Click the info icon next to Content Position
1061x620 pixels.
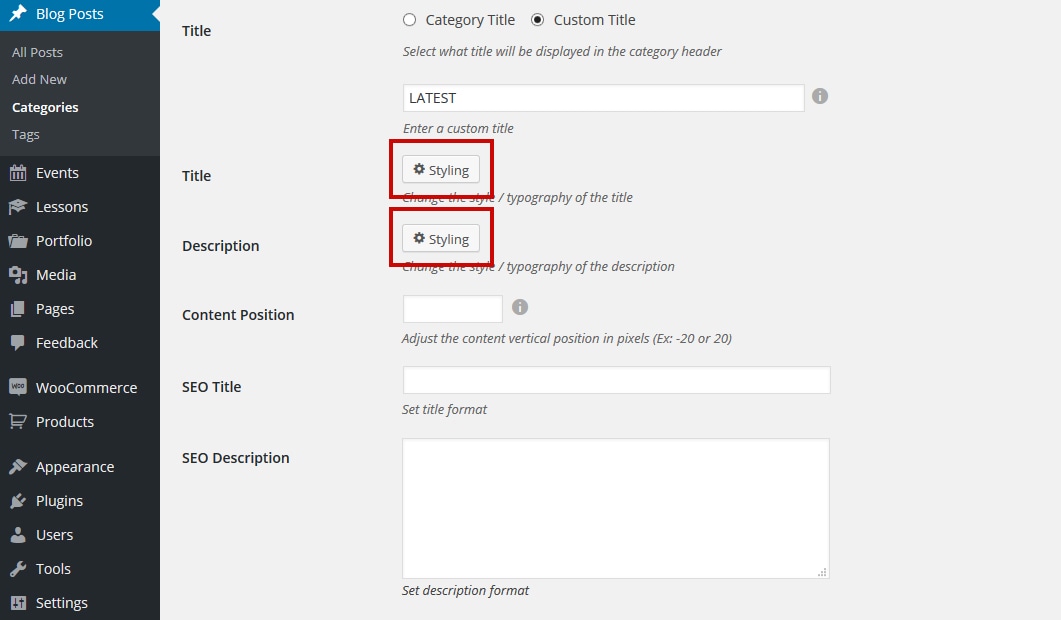pyautogui.click(x=520, y=307)
